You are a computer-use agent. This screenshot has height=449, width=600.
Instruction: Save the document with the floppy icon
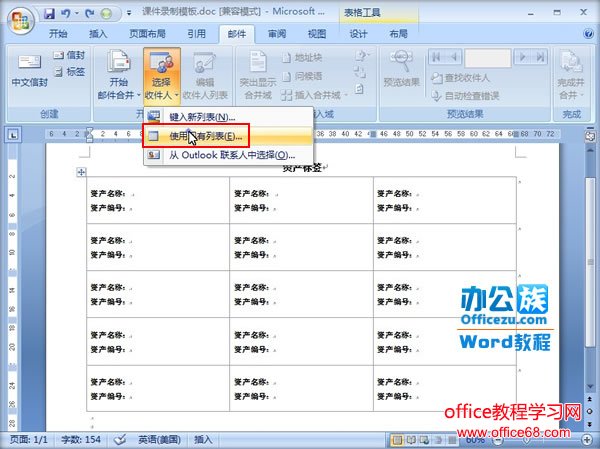click(x=50, y=13)
